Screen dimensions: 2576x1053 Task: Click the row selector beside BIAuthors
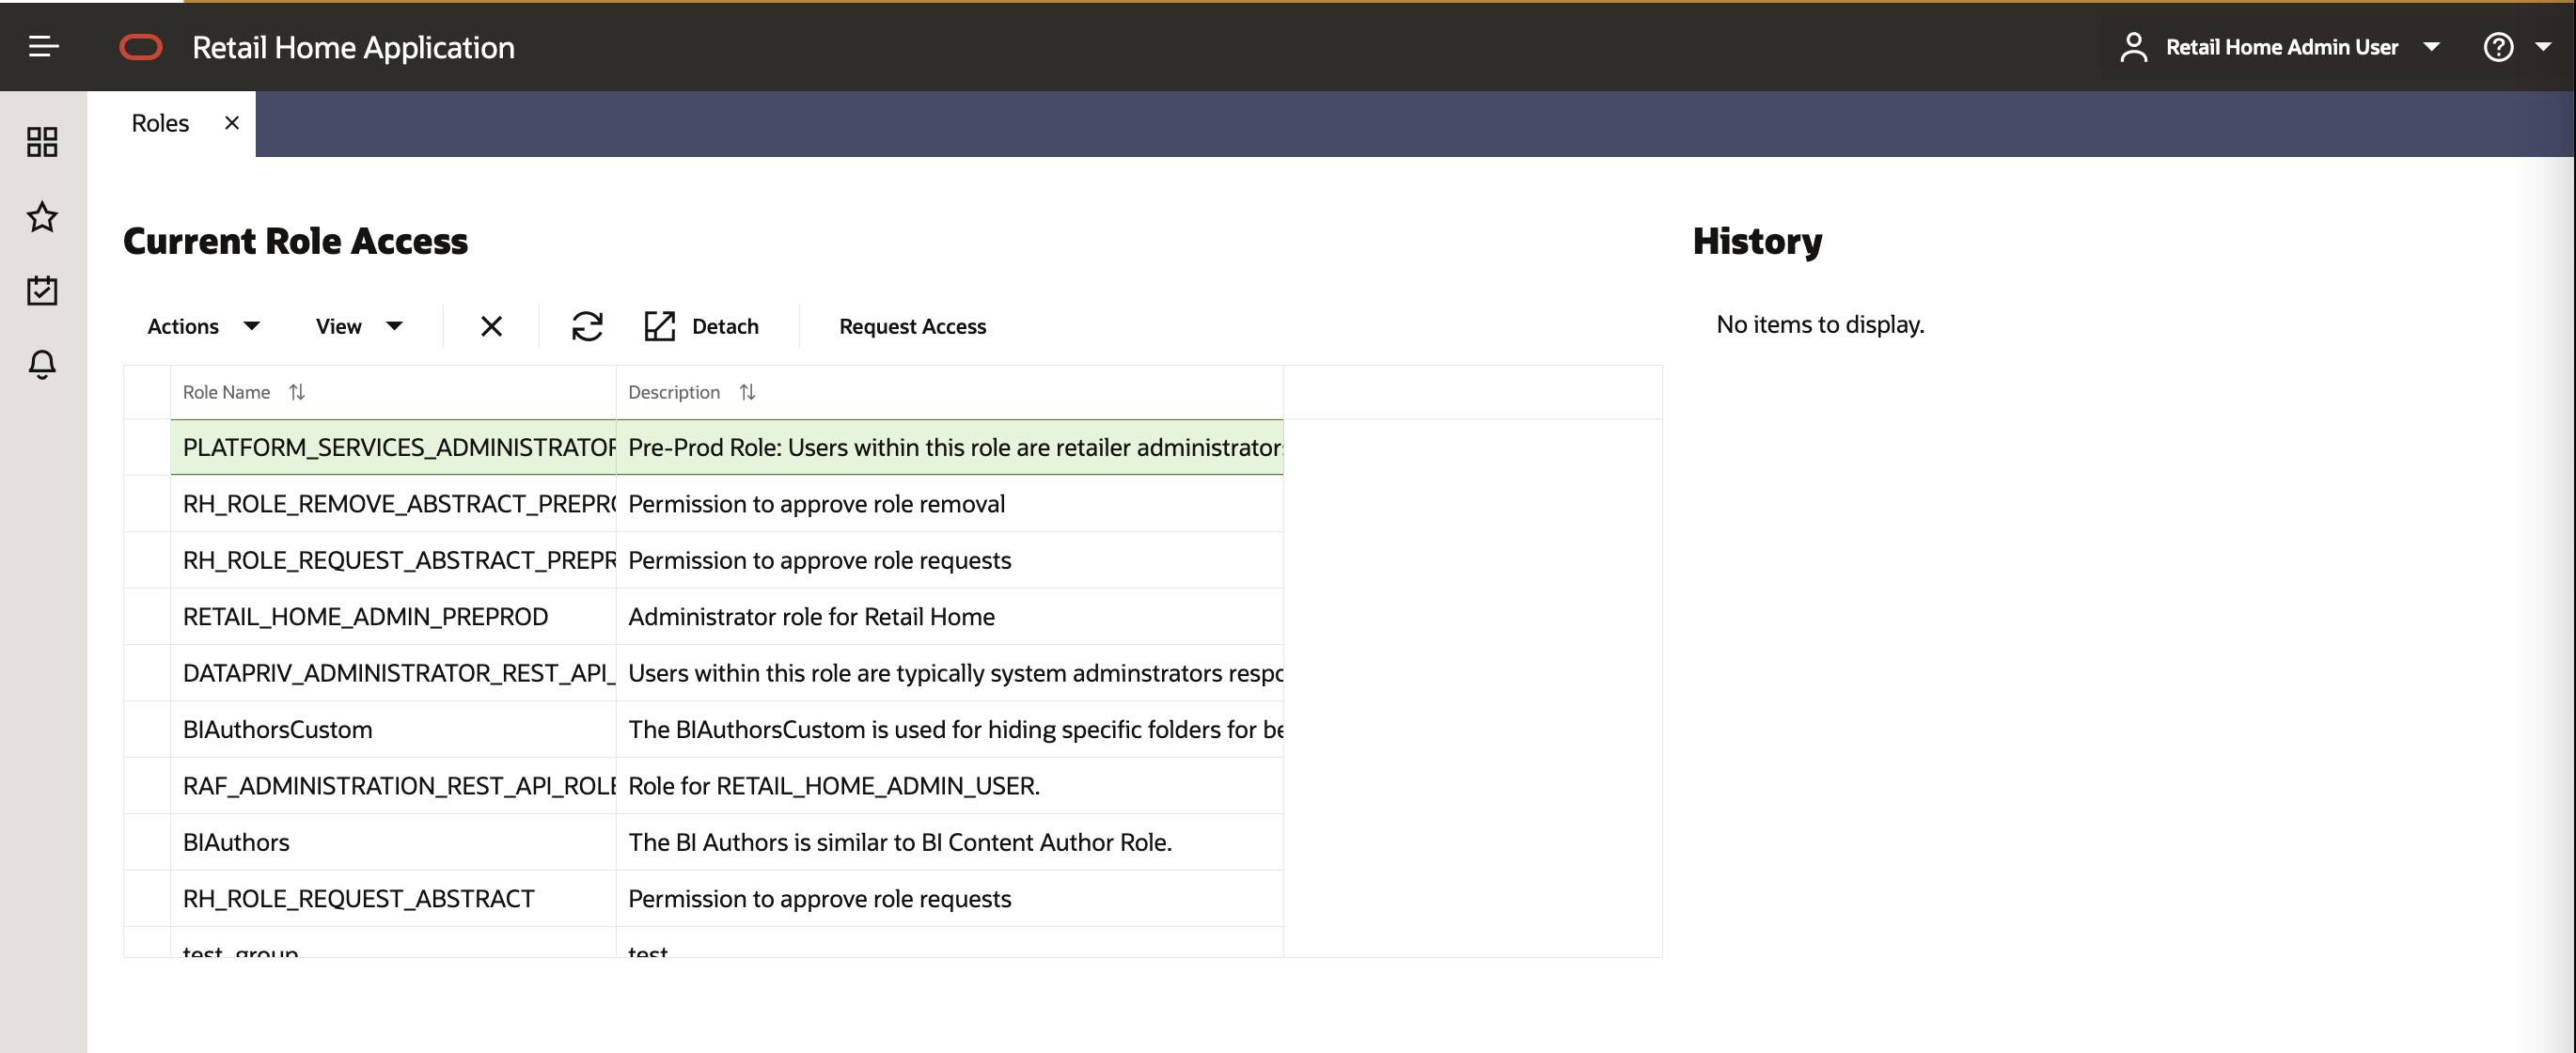(x=147, y=842)
